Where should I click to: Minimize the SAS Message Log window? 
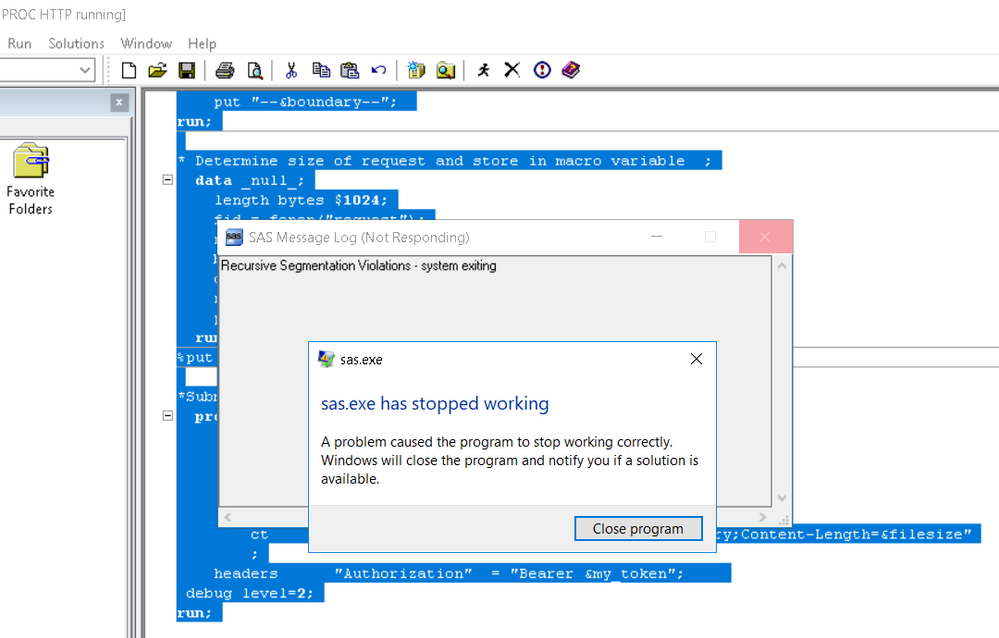[x=657, y=237]
